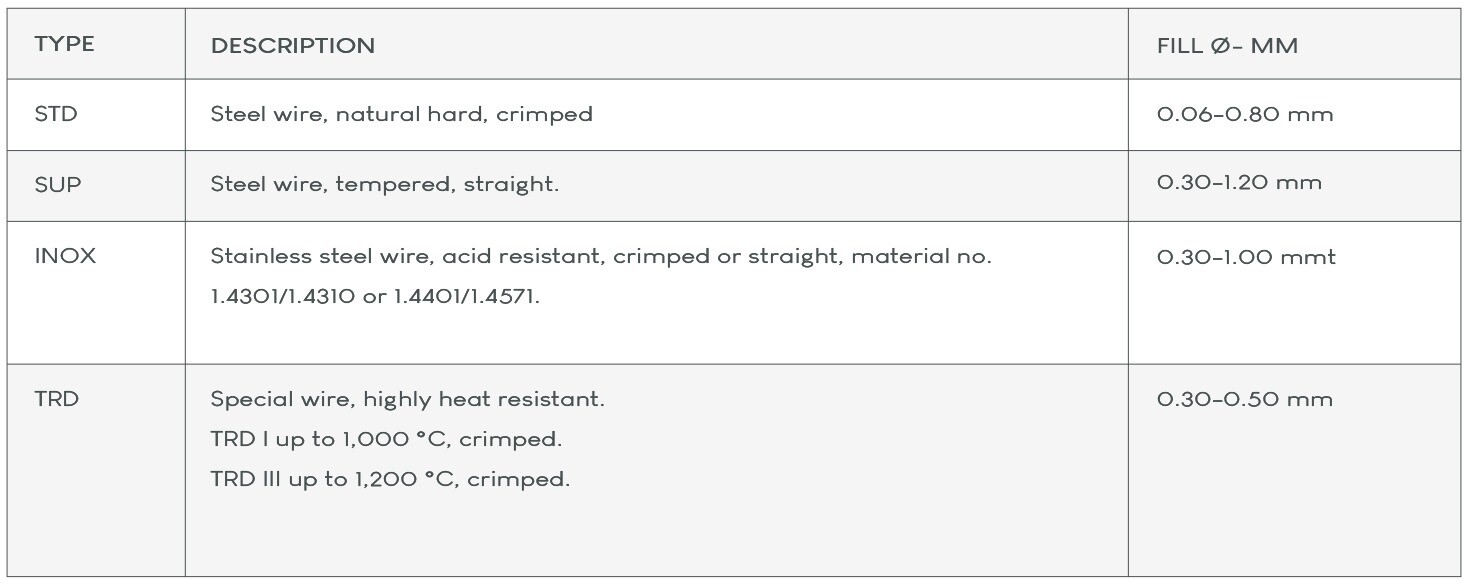The width and height of the screenshot is (1467, 584).
Task: Select the 0.06-0.80 mm fill value
Action: 1244,114
